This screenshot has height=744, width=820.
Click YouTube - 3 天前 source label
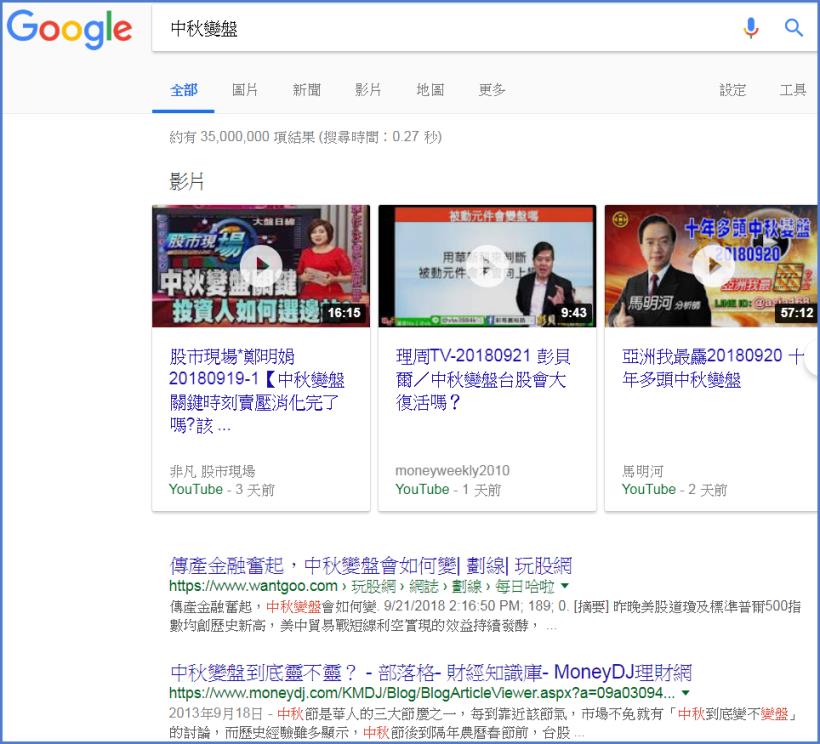[221, 490]
